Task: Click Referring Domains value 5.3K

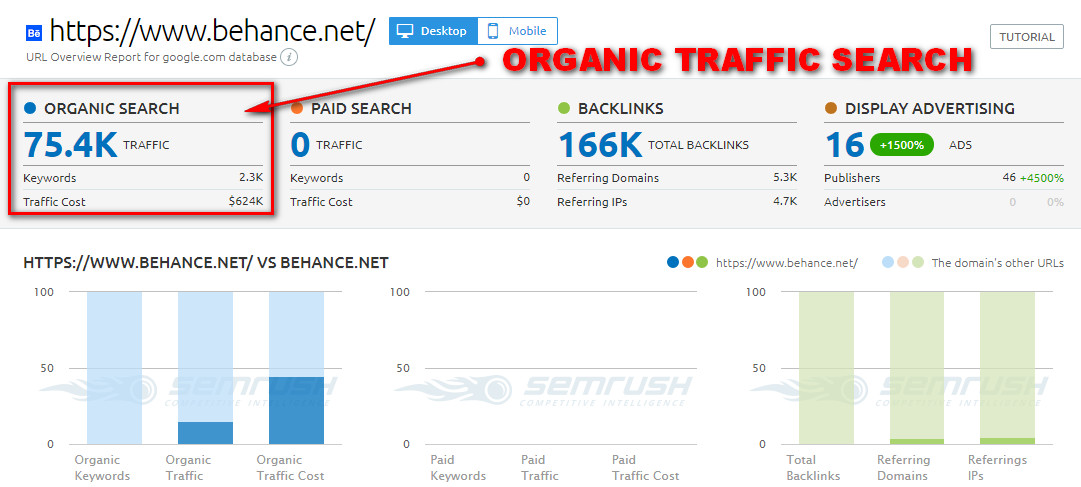Action: point(785,177)
